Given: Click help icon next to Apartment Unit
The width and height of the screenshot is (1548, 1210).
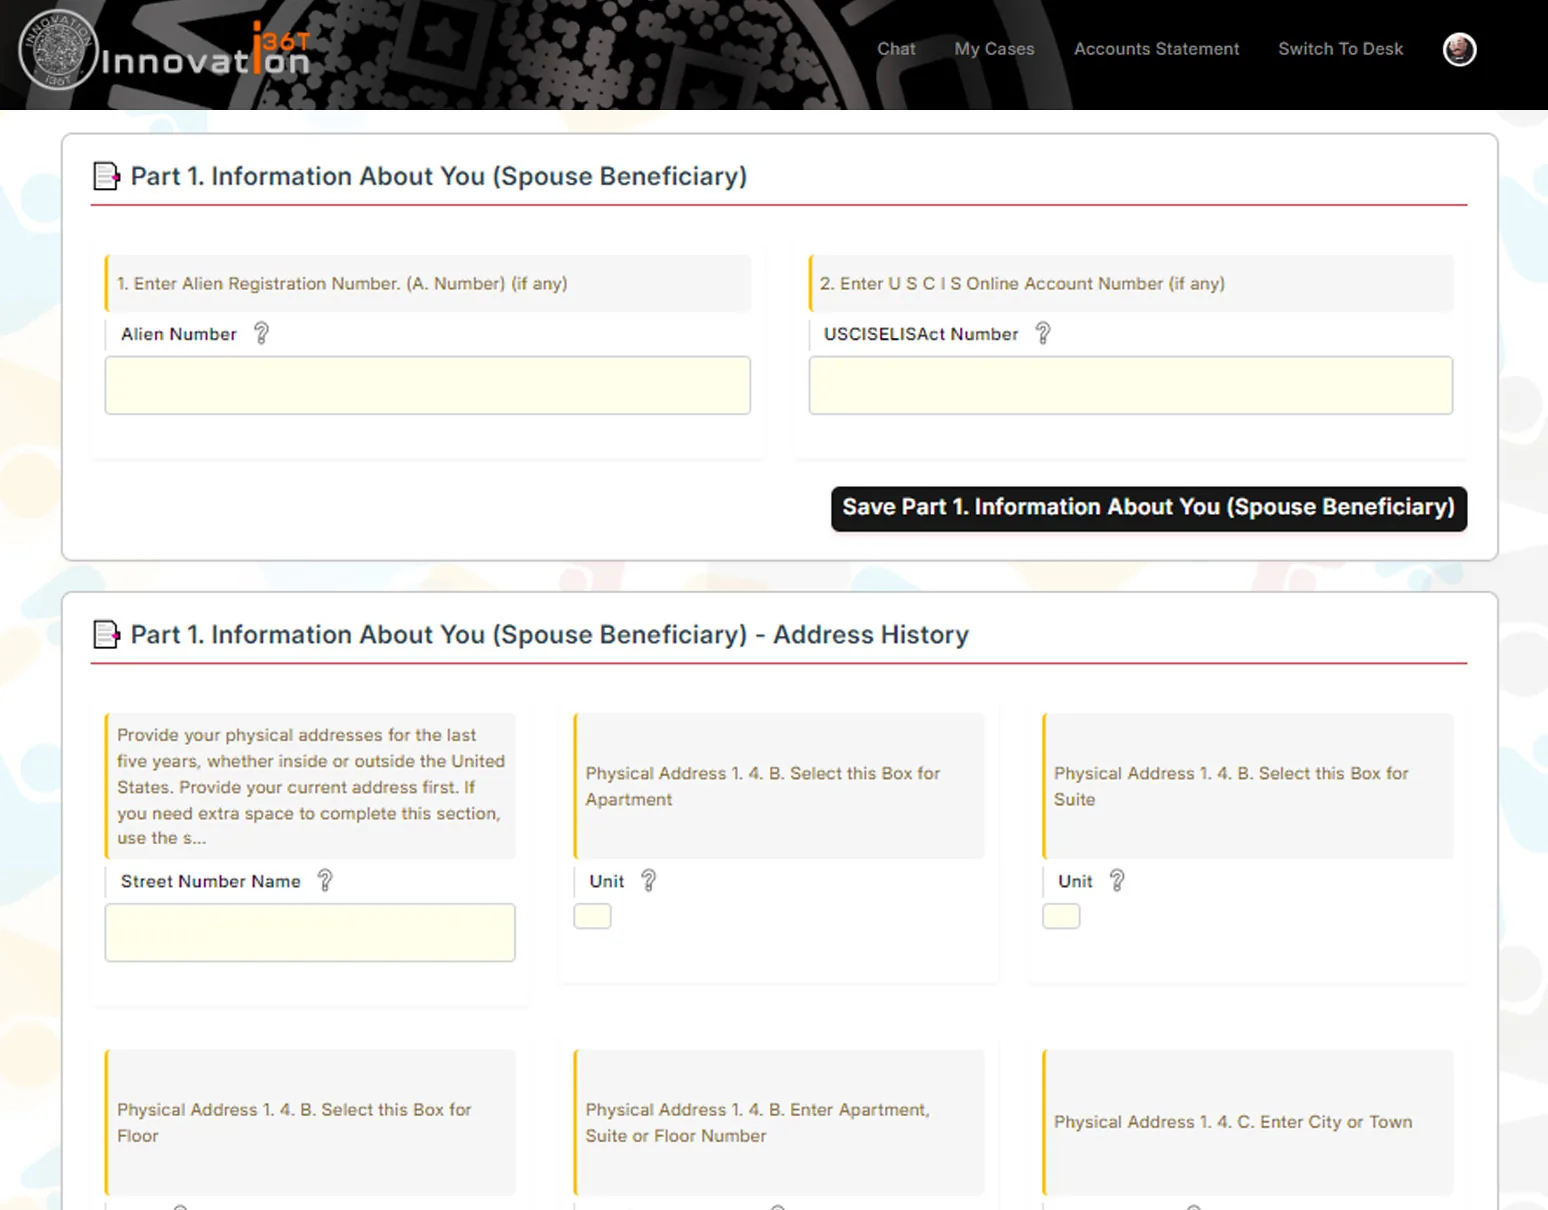Looking at the screenshot, I should coord(649,880).
